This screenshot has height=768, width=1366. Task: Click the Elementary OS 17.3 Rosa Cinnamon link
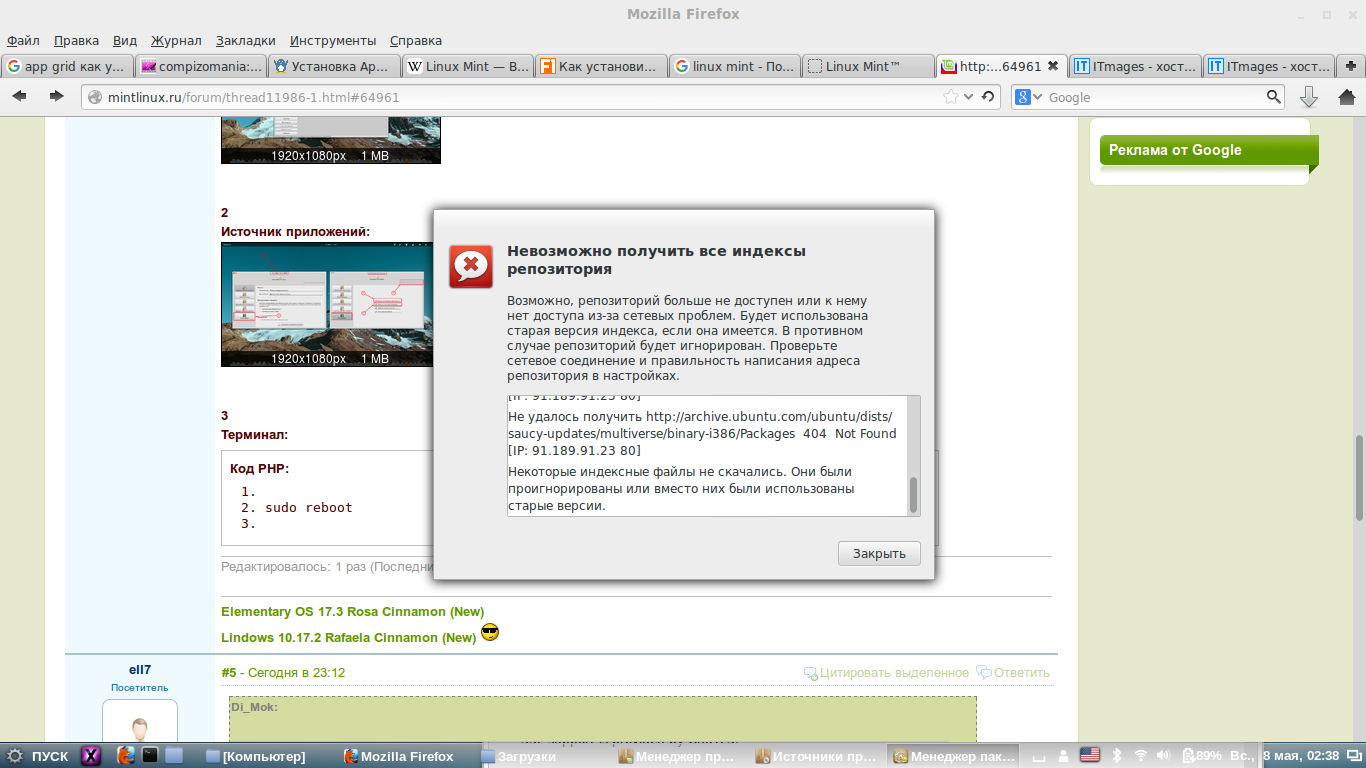coord(352,611)
